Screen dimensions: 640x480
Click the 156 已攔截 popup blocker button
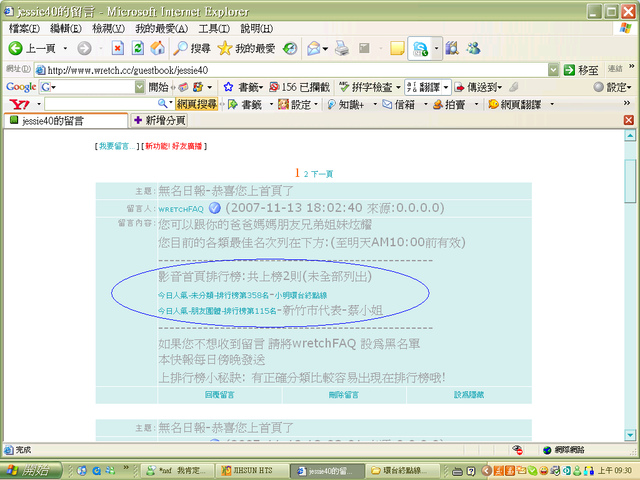click(x=300, y=87)
